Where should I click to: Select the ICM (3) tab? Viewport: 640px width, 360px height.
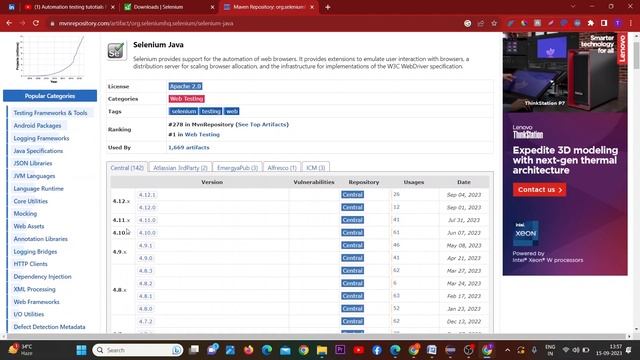click(316, 168)
